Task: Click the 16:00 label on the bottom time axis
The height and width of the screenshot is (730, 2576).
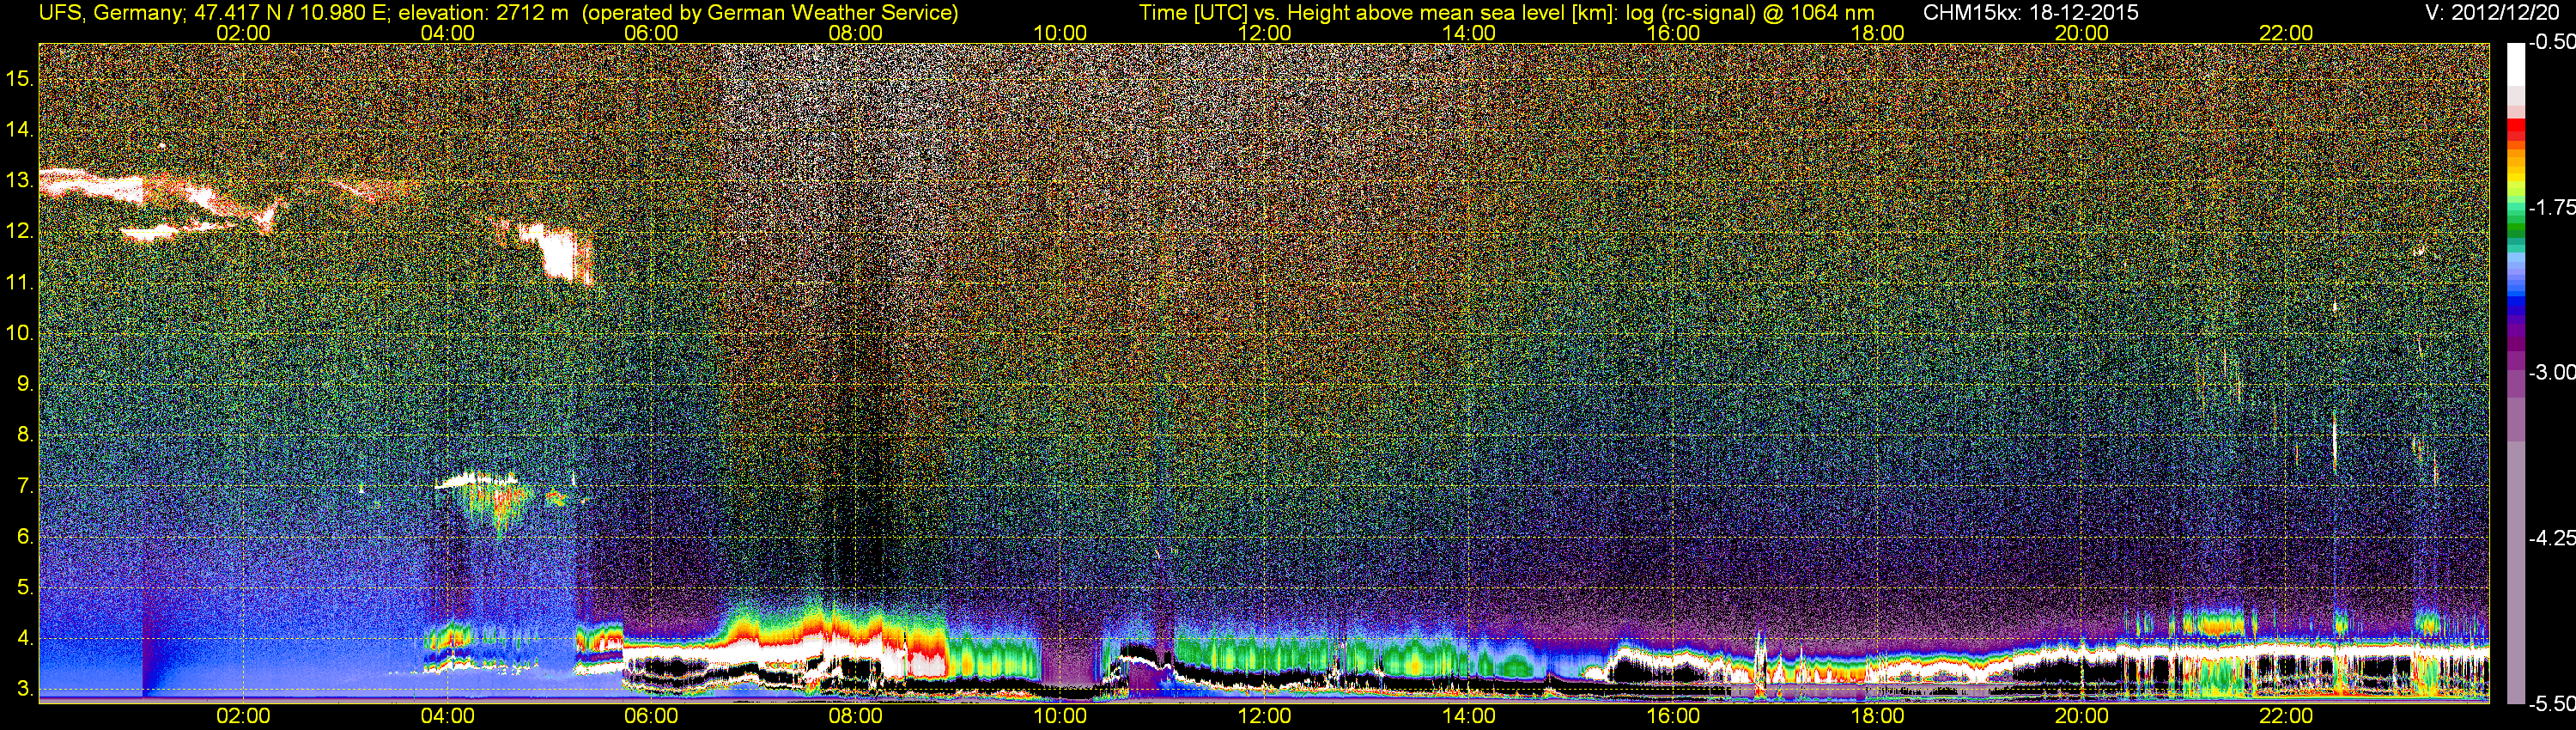Action: click(x=1673, y=717)
